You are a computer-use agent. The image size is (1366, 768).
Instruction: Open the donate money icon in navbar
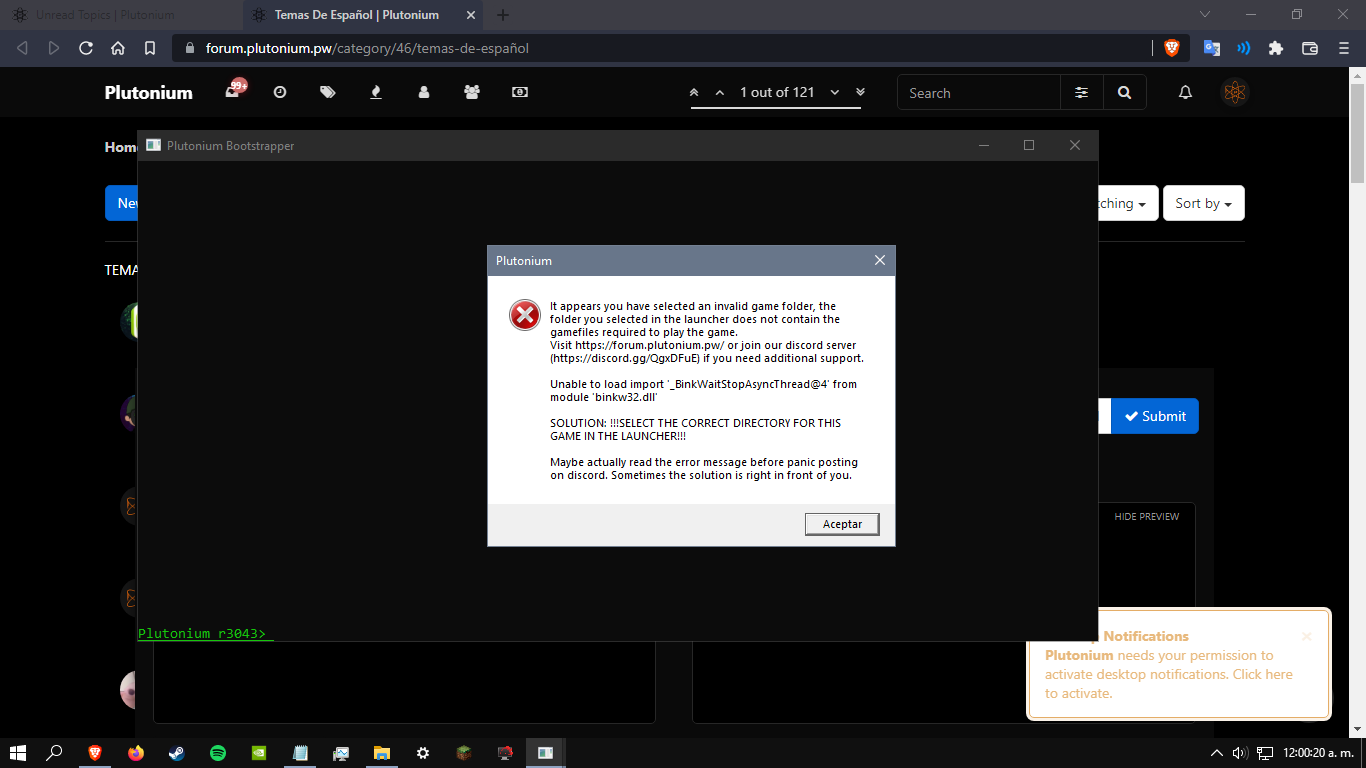coord(520,92)
